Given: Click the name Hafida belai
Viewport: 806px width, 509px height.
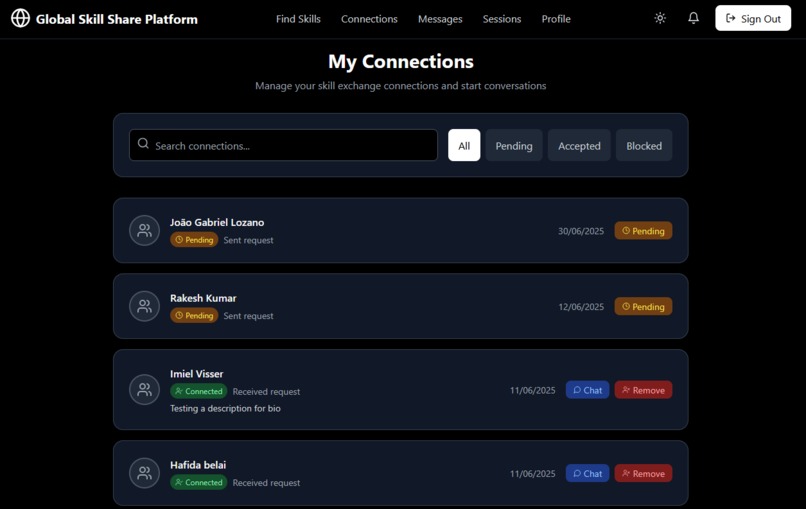Looking at the screenshot, I should (x=198, y=465).
